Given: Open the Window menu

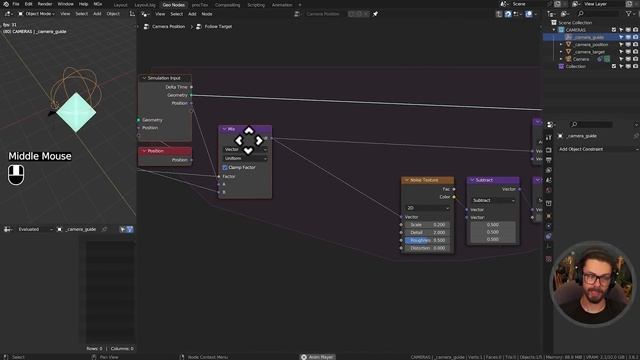Looking at the screenshot, I should point(65,4).
